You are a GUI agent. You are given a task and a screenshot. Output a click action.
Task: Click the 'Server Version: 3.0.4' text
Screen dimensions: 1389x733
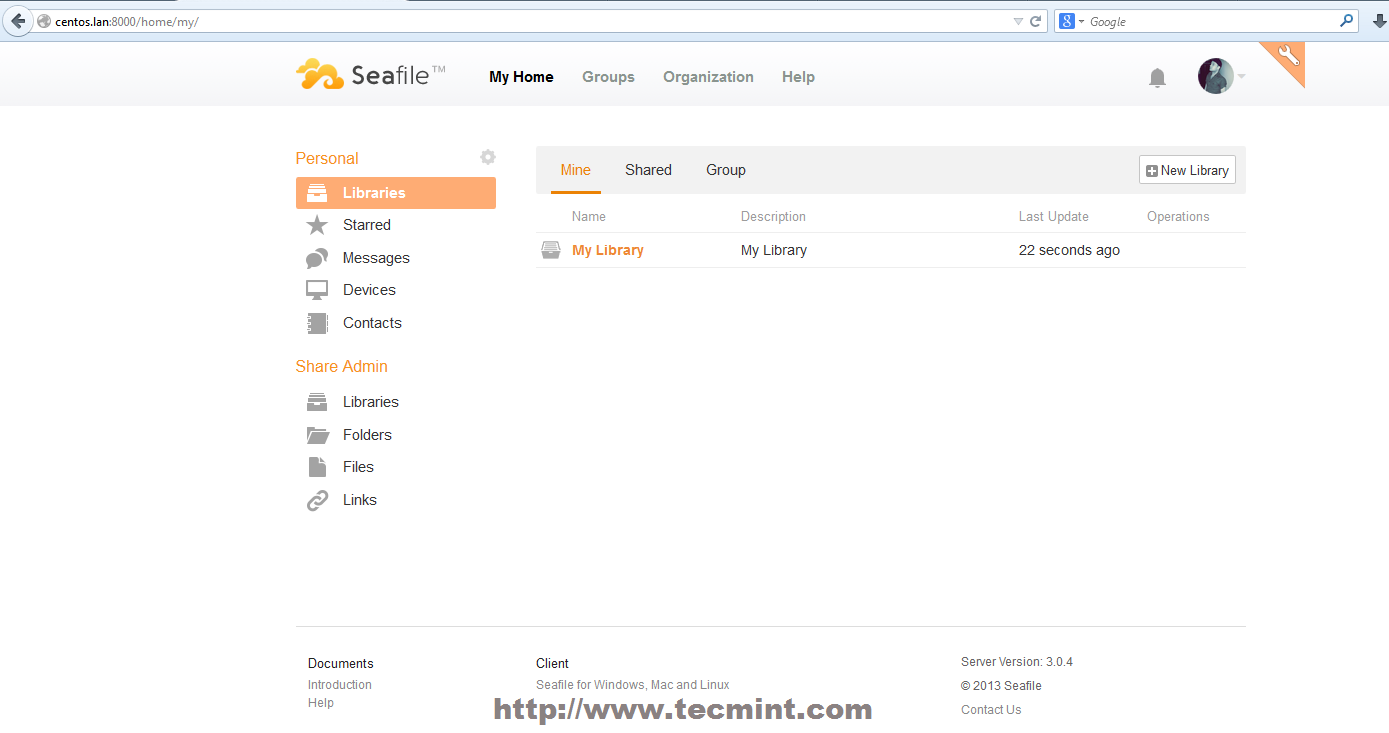[1017, 662]
